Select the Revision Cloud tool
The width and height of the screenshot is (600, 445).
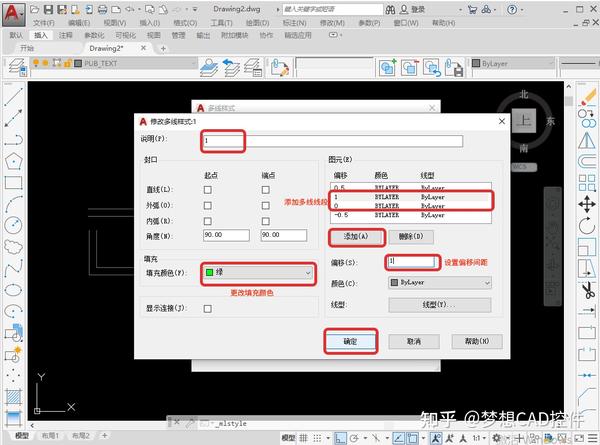pyautogui.click(x=13, y=247)
